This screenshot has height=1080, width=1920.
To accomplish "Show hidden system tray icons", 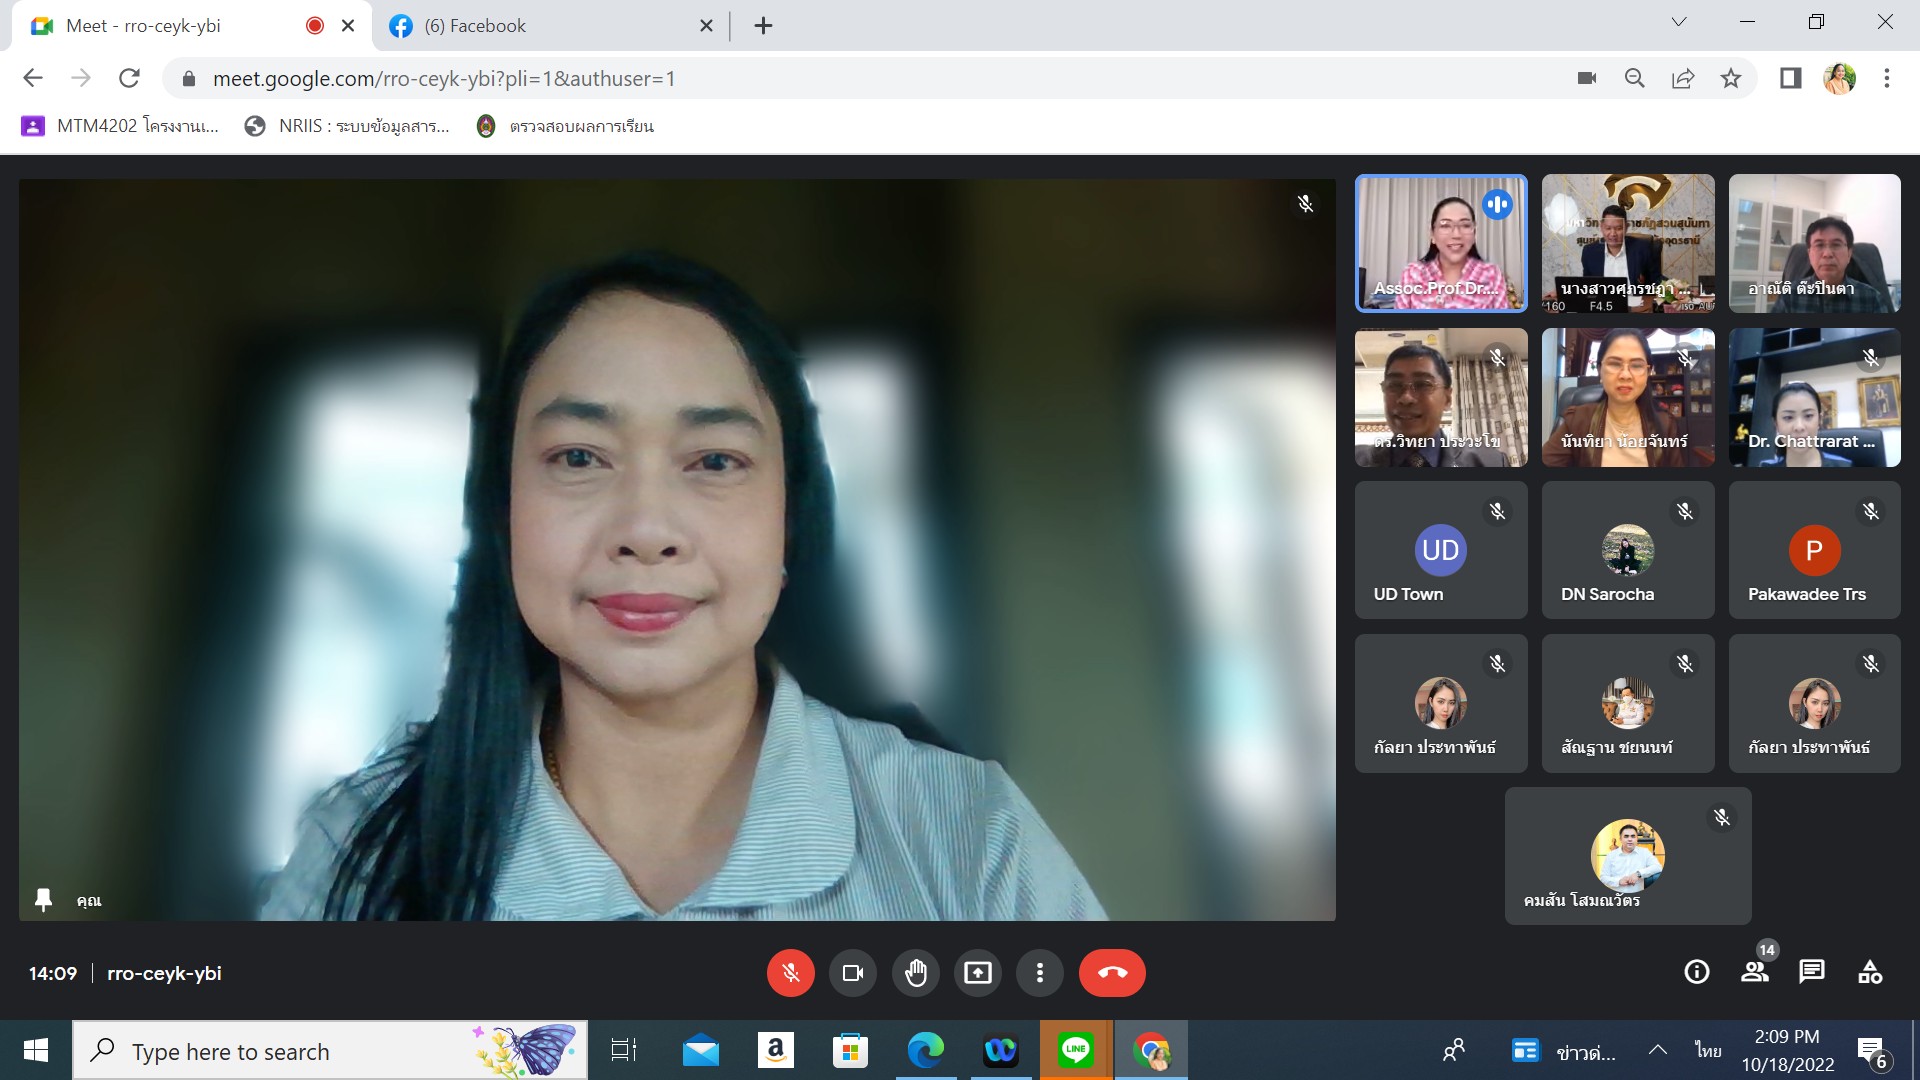I will 1657,1050.
